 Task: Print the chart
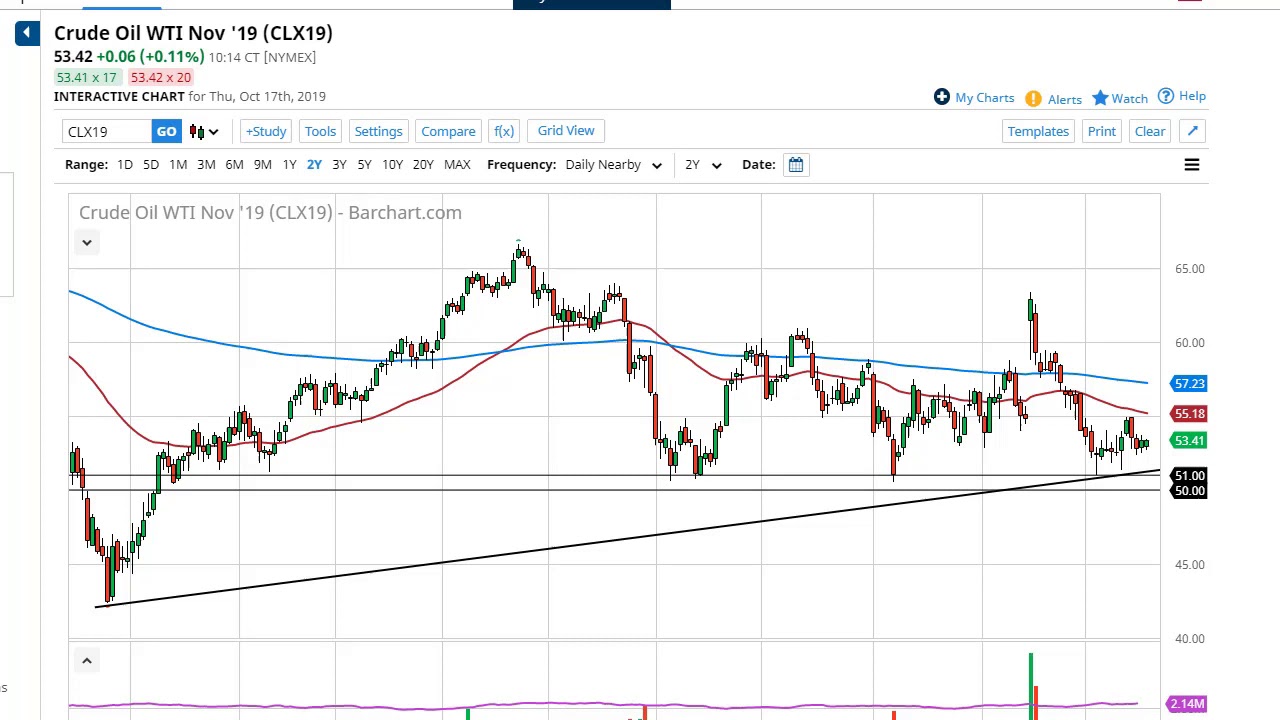tap(1101, 131)
